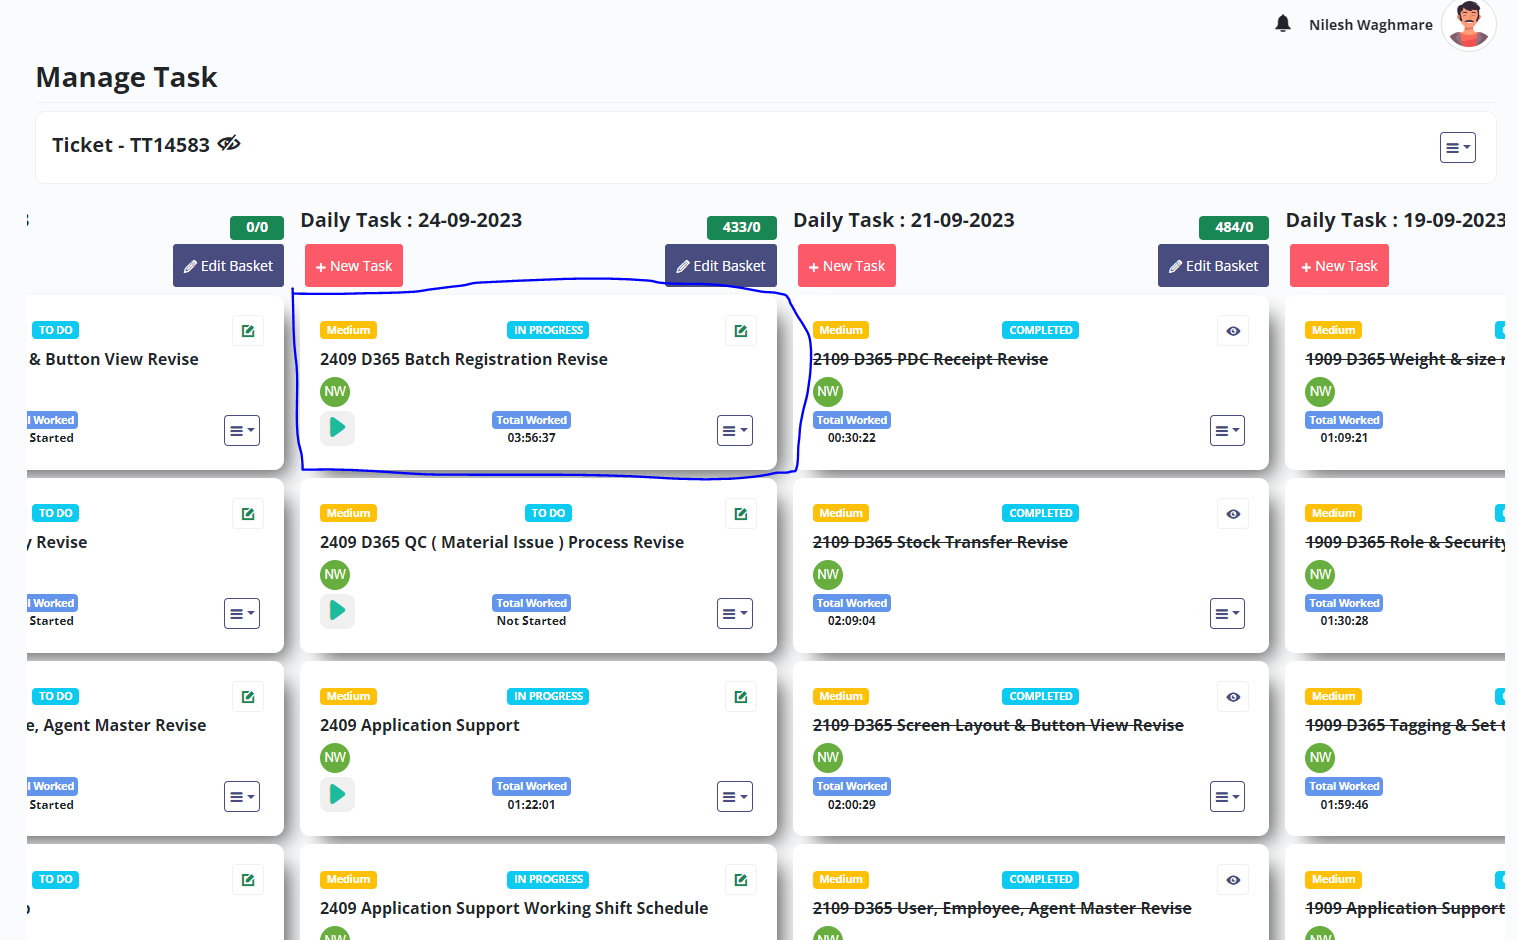1518x940 pixels.
Task: Click NW avatar on 1909 Weight & size card
Action: 1321,392
